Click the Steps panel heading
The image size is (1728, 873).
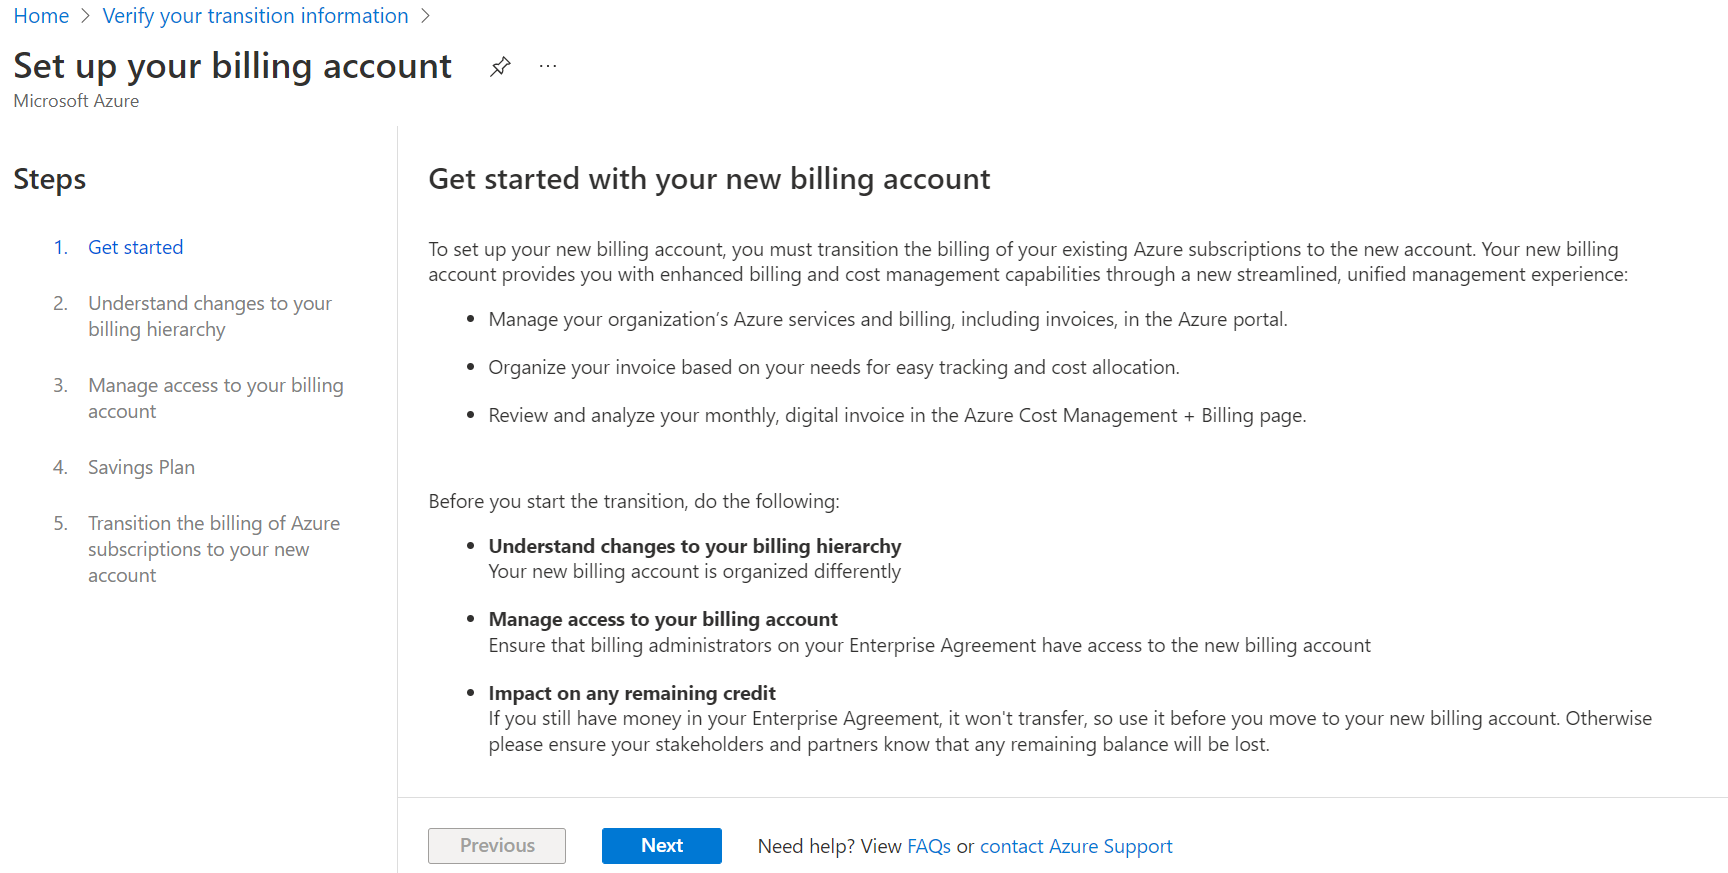click(50, 179)
